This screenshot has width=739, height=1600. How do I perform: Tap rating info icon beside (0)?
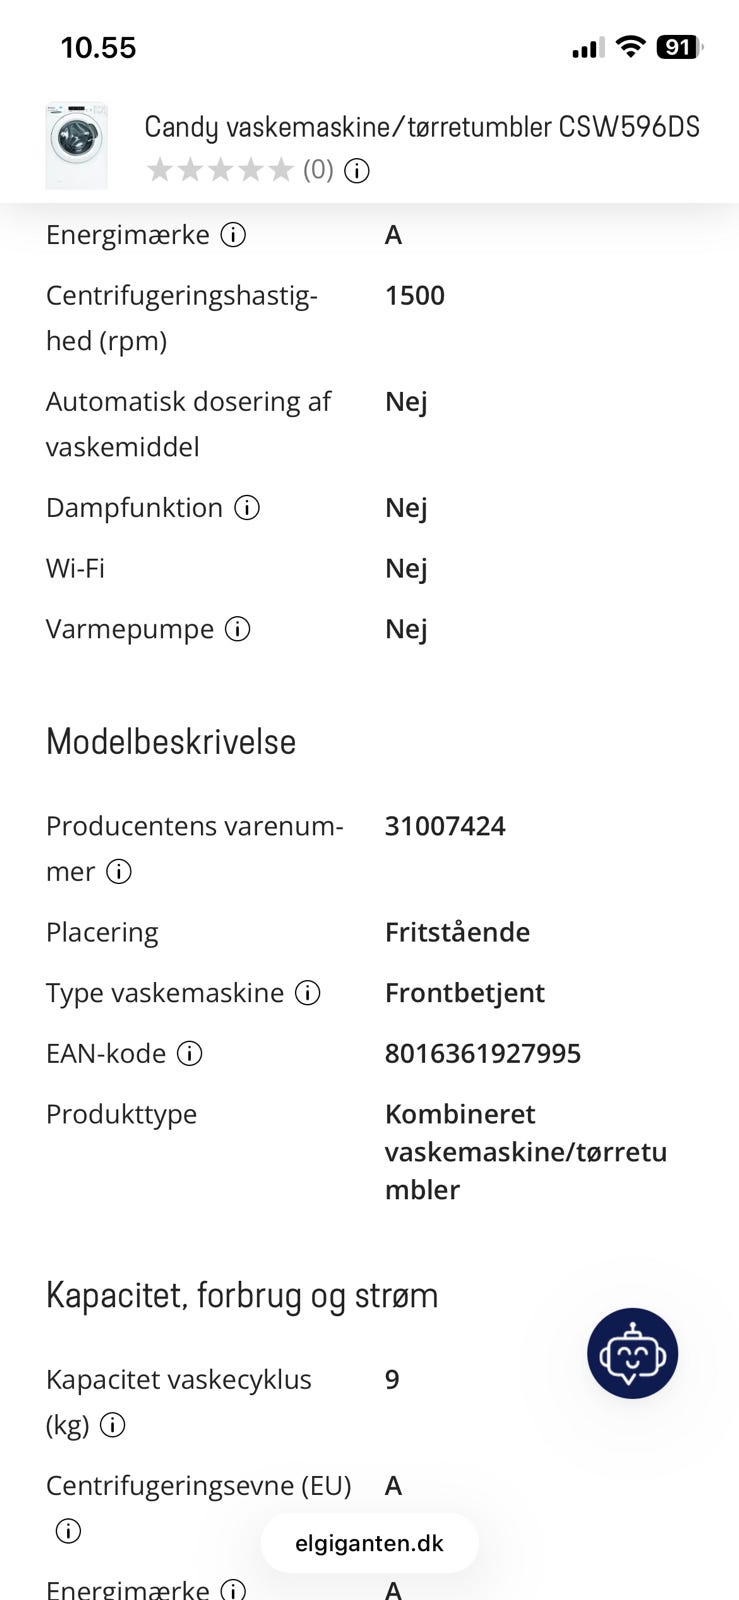click(x=357, y=171)
